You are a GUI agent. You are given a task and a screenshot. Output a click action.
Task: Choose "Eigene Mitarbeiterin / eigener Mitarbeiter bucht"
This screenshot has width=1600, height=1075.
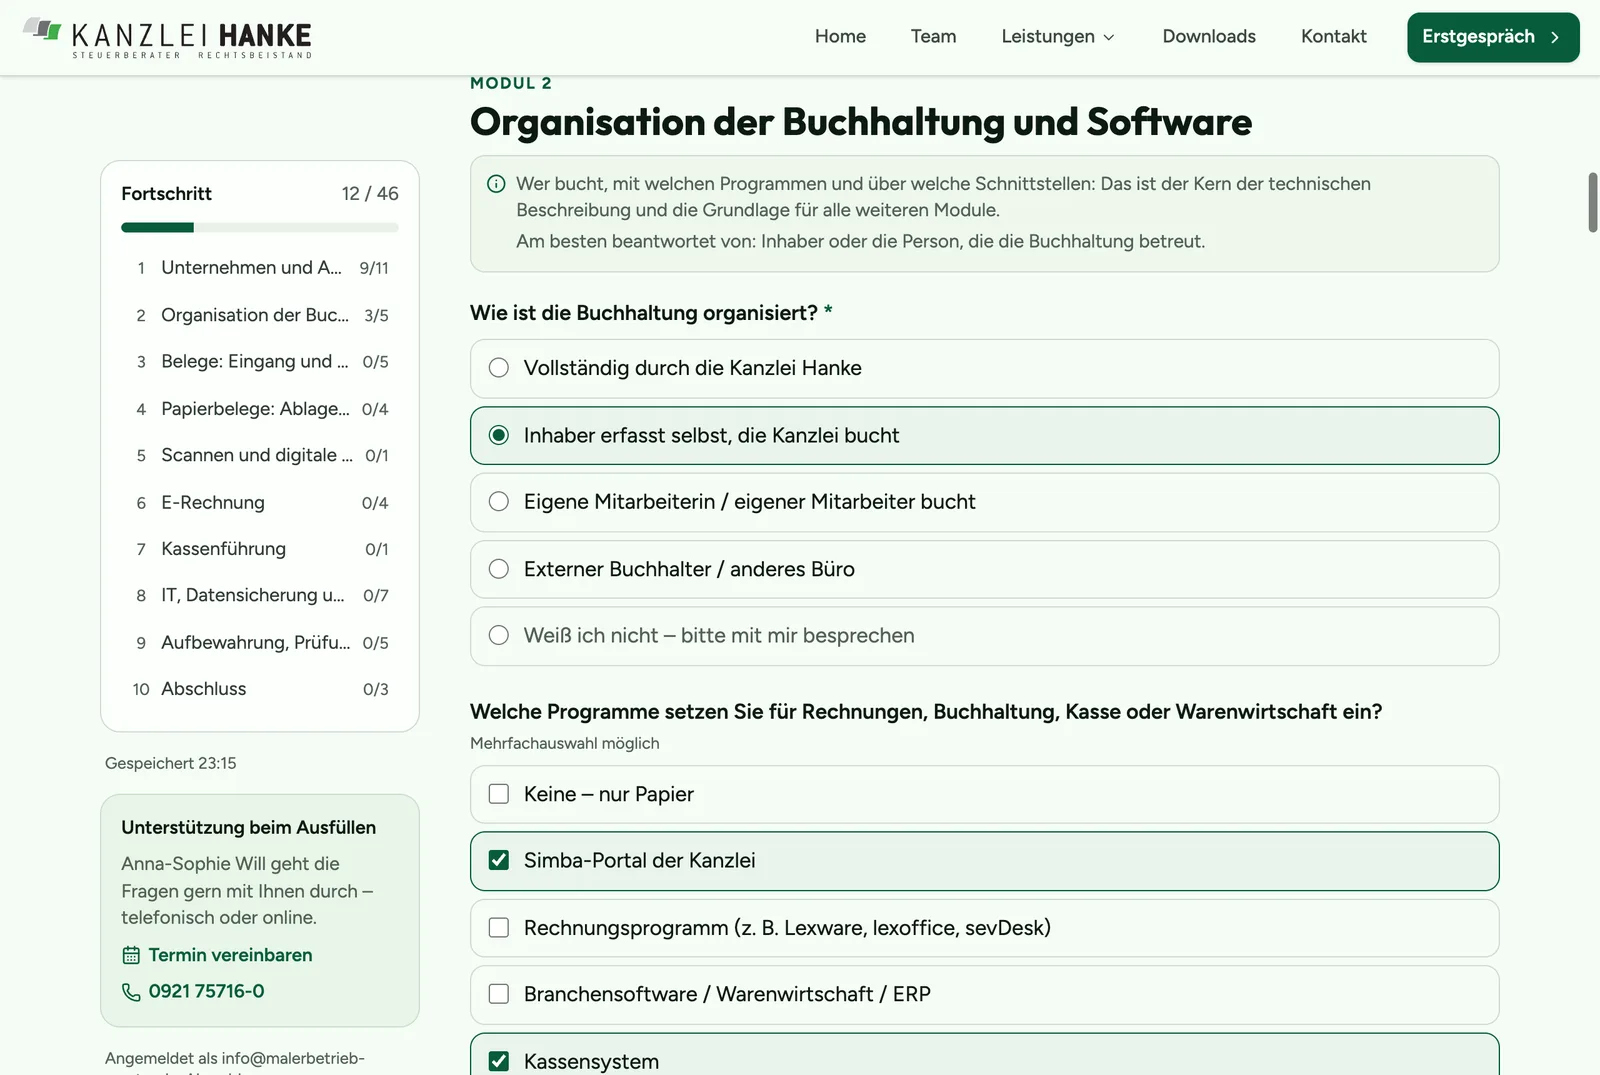coord(985,502)
